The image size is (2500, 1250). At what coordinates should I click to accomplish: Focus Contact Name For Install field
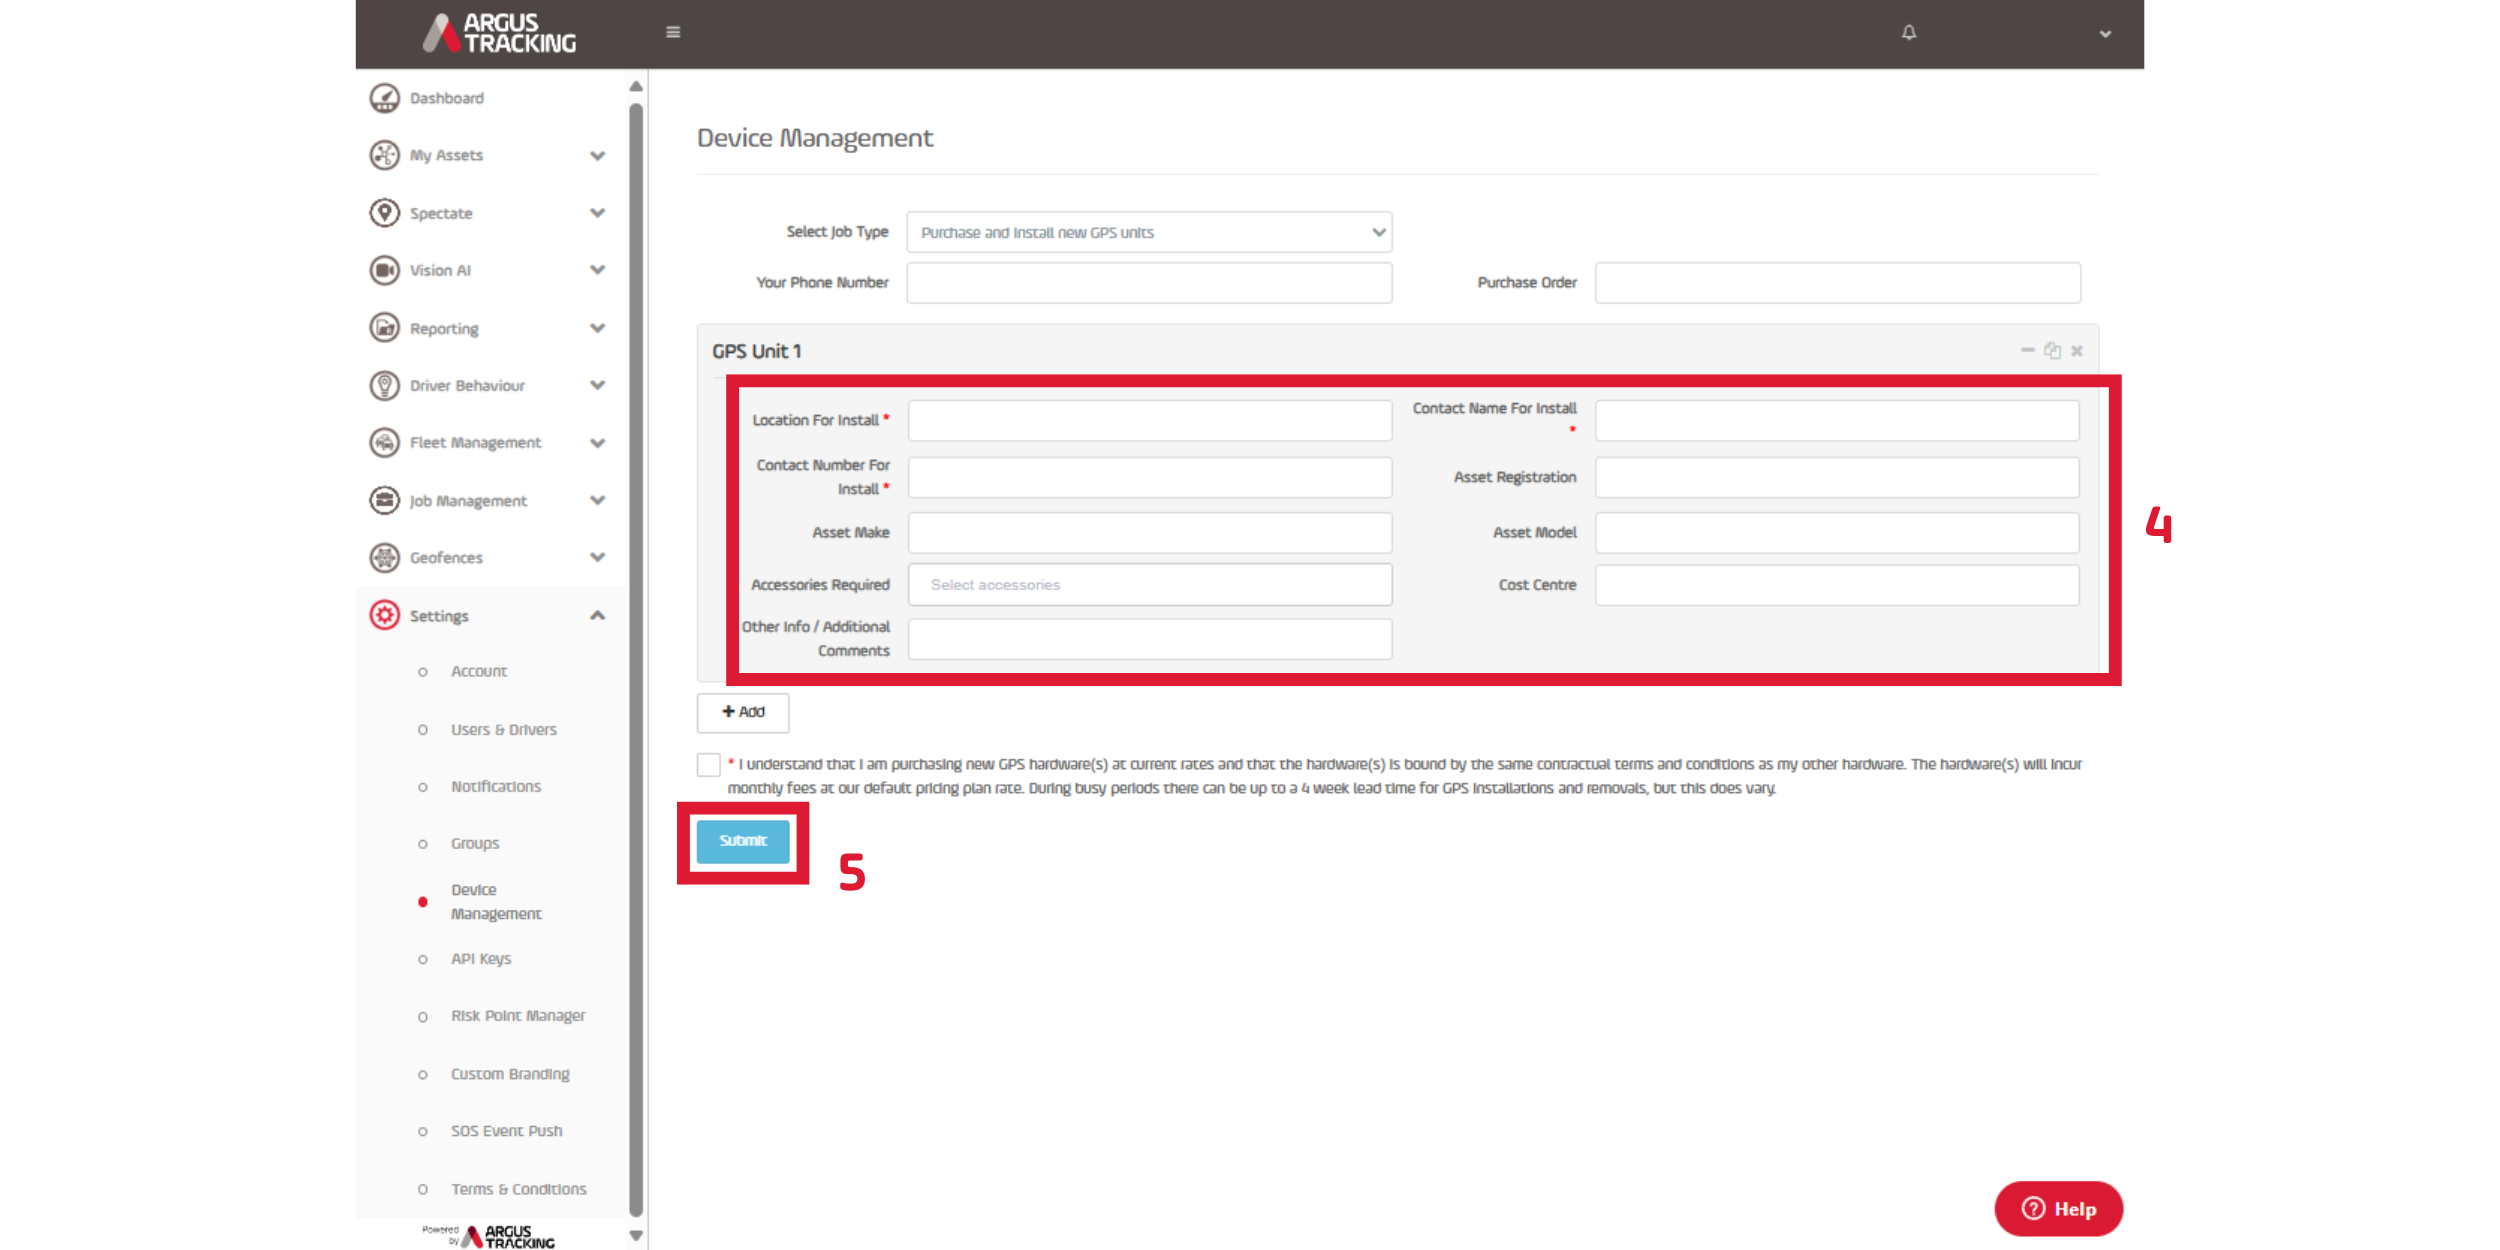(1836, 420)
